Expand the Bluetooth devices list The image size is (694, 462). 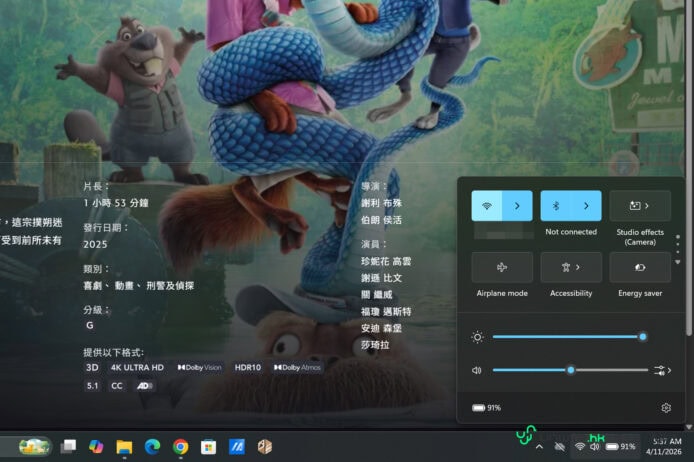coord(586,206)
